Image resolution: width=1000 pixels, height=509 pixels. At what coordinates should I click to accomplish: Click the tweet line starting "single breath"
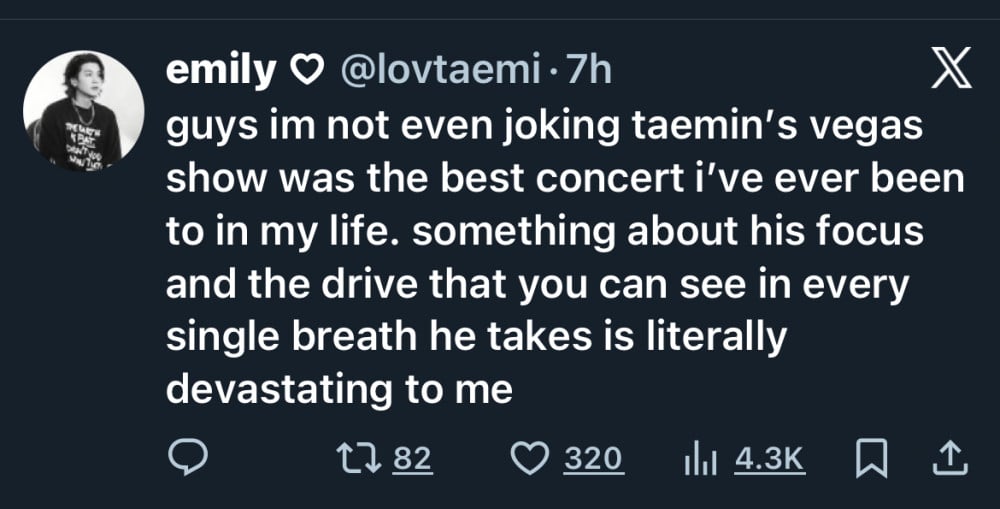point(476,337)
